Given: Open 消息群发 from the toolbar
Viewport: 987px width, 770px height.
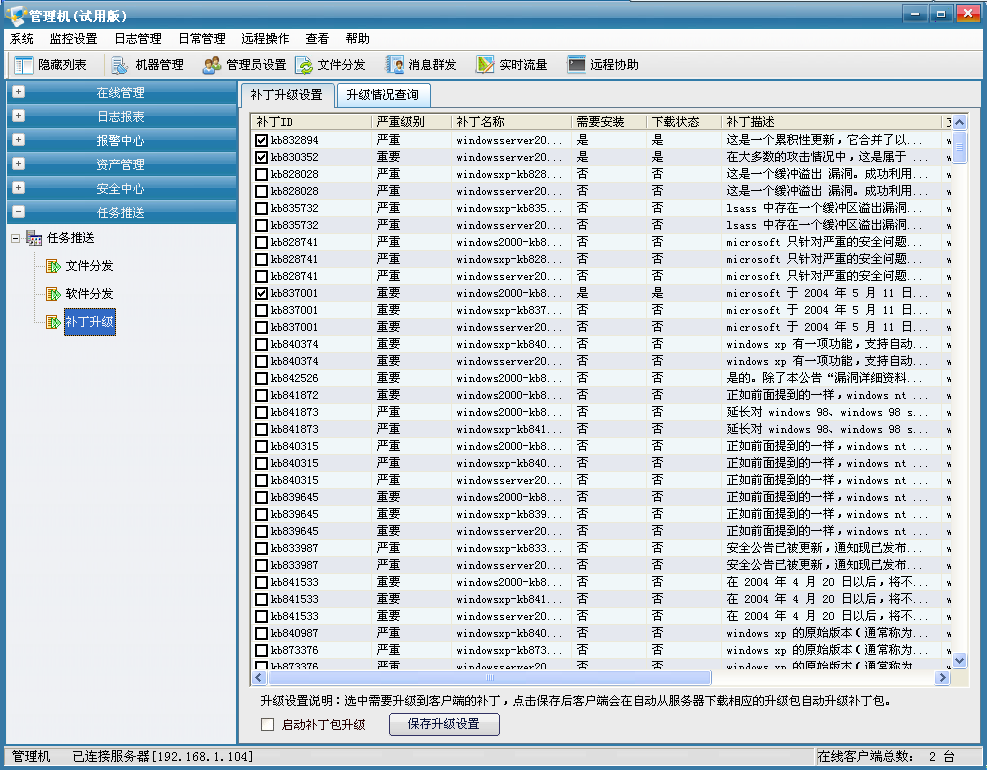Looking at the screenshot, I should click(395, 65).
